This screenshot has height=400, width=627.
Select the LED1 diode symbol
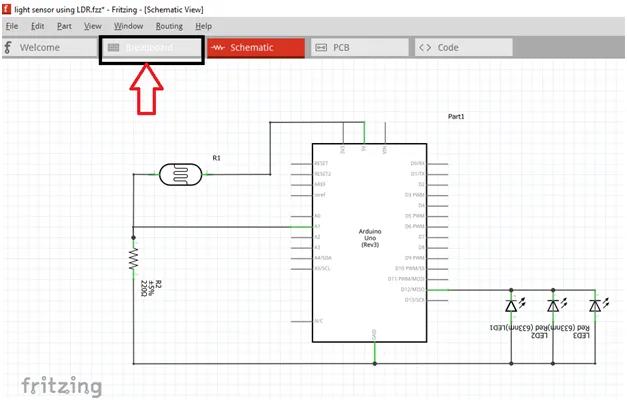511,306
